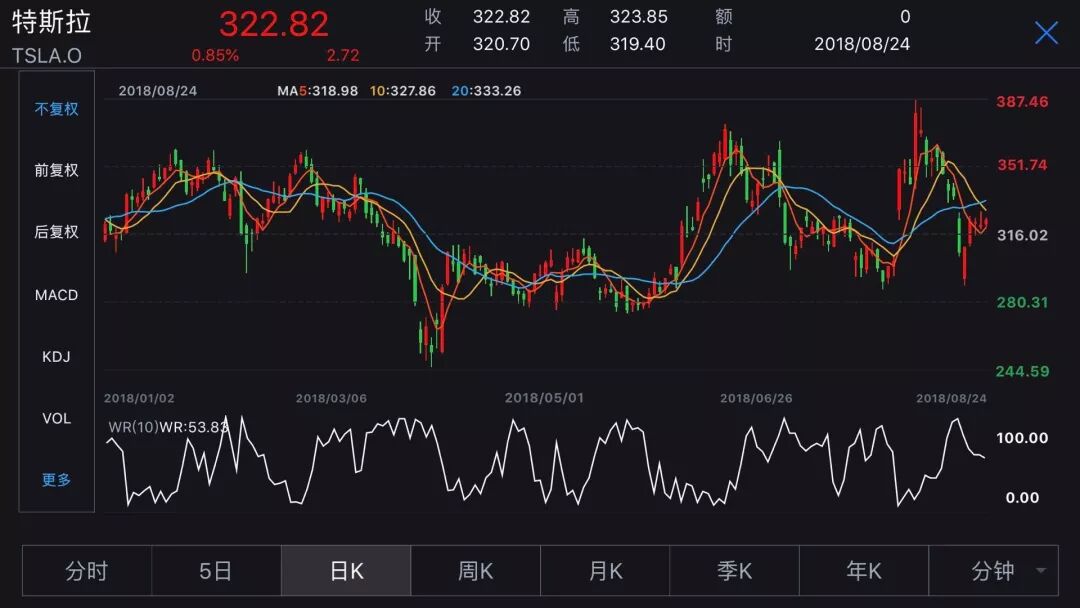Click the 316.02 price axis label

pos(1022,235)
